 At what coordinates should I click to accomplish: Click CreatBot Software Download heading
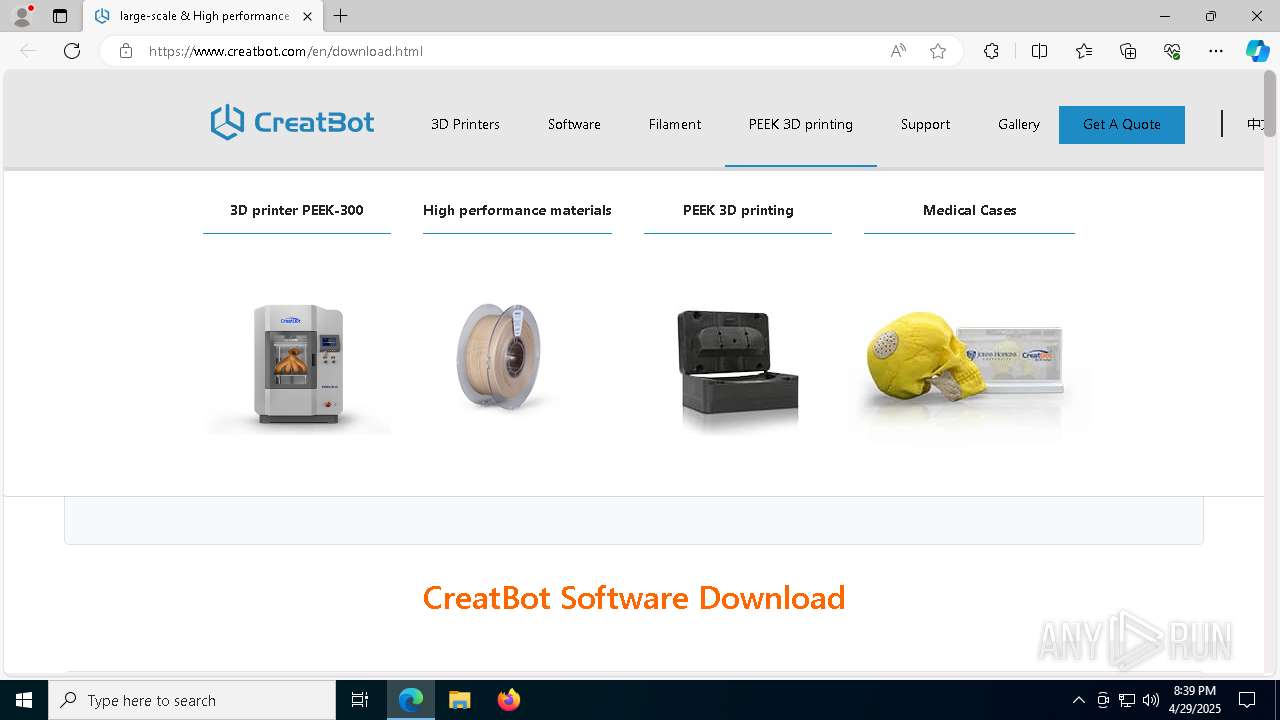tap(634, 598)
